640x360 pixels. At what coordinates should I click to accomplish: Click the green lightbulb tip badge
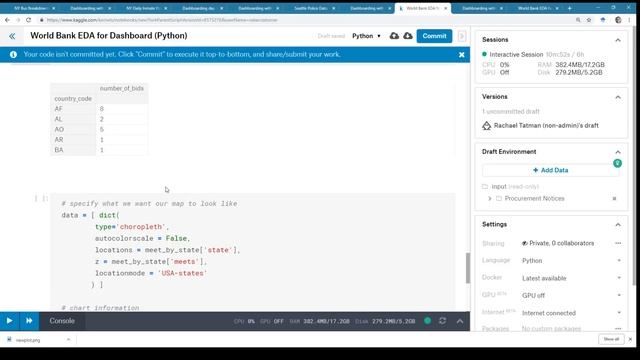[617, 163]
